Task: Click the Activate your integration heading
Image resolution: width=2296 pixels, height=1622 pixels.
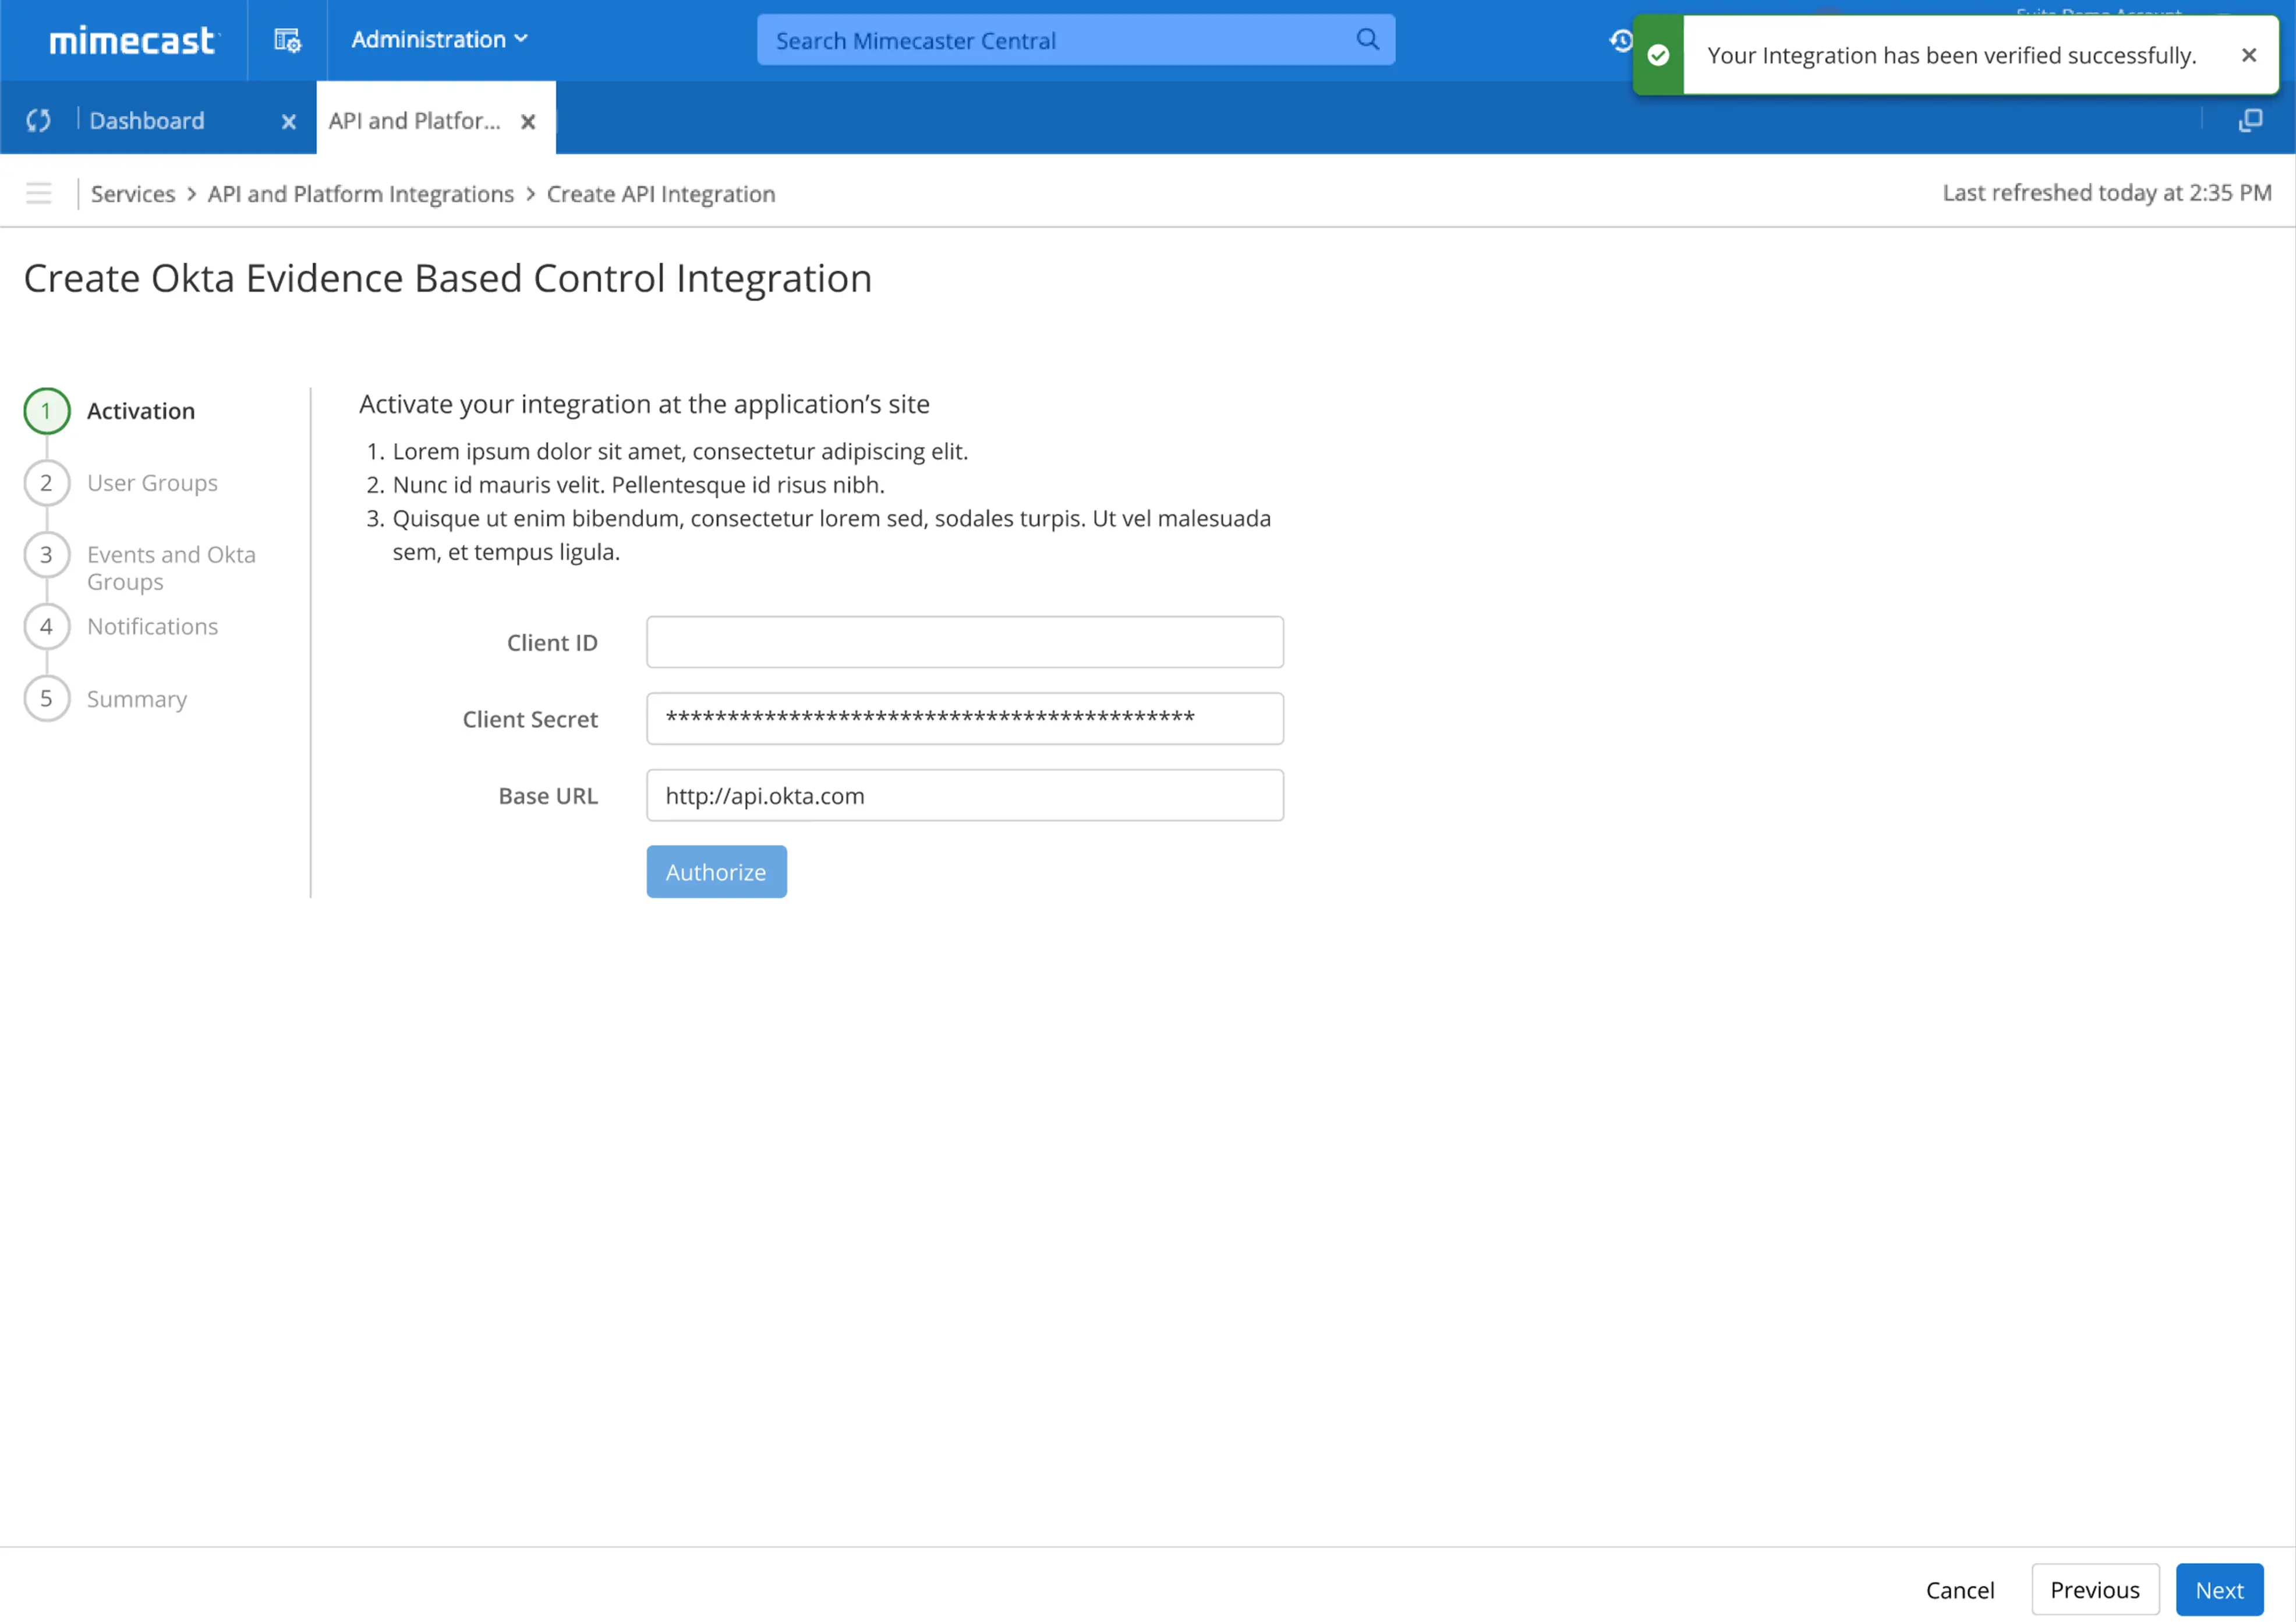Action: click(644, 404)
